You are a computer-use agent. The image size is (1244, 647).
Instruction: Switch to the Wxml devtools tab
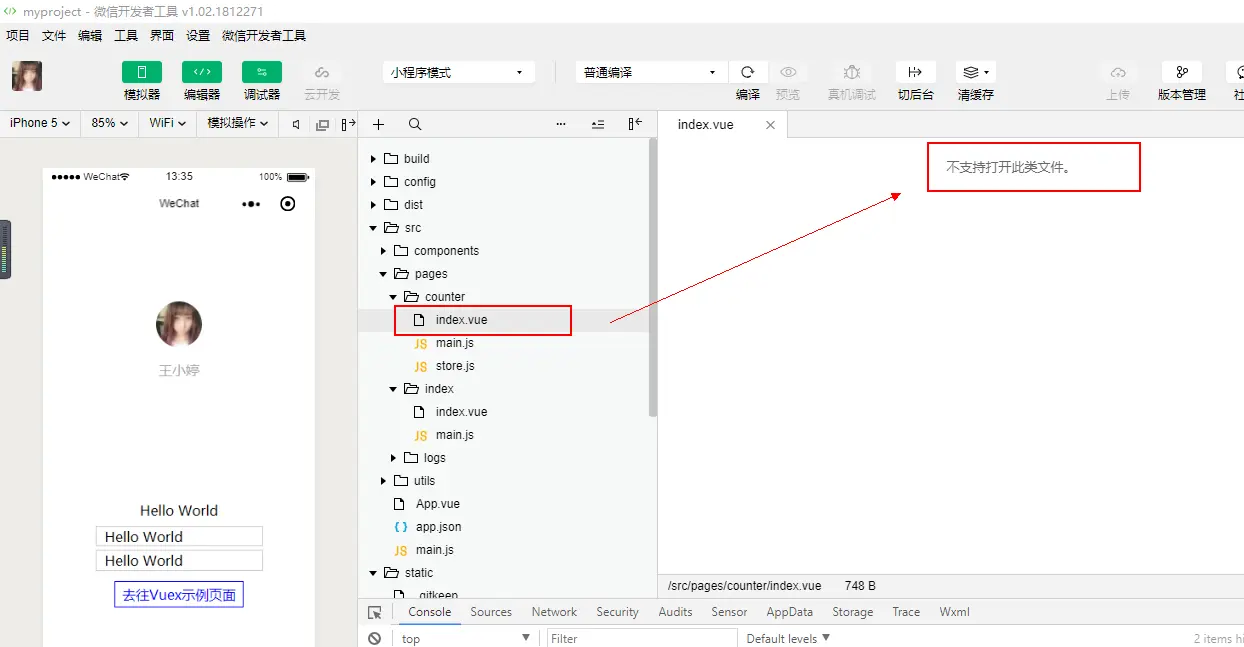[x=954, y=612]
